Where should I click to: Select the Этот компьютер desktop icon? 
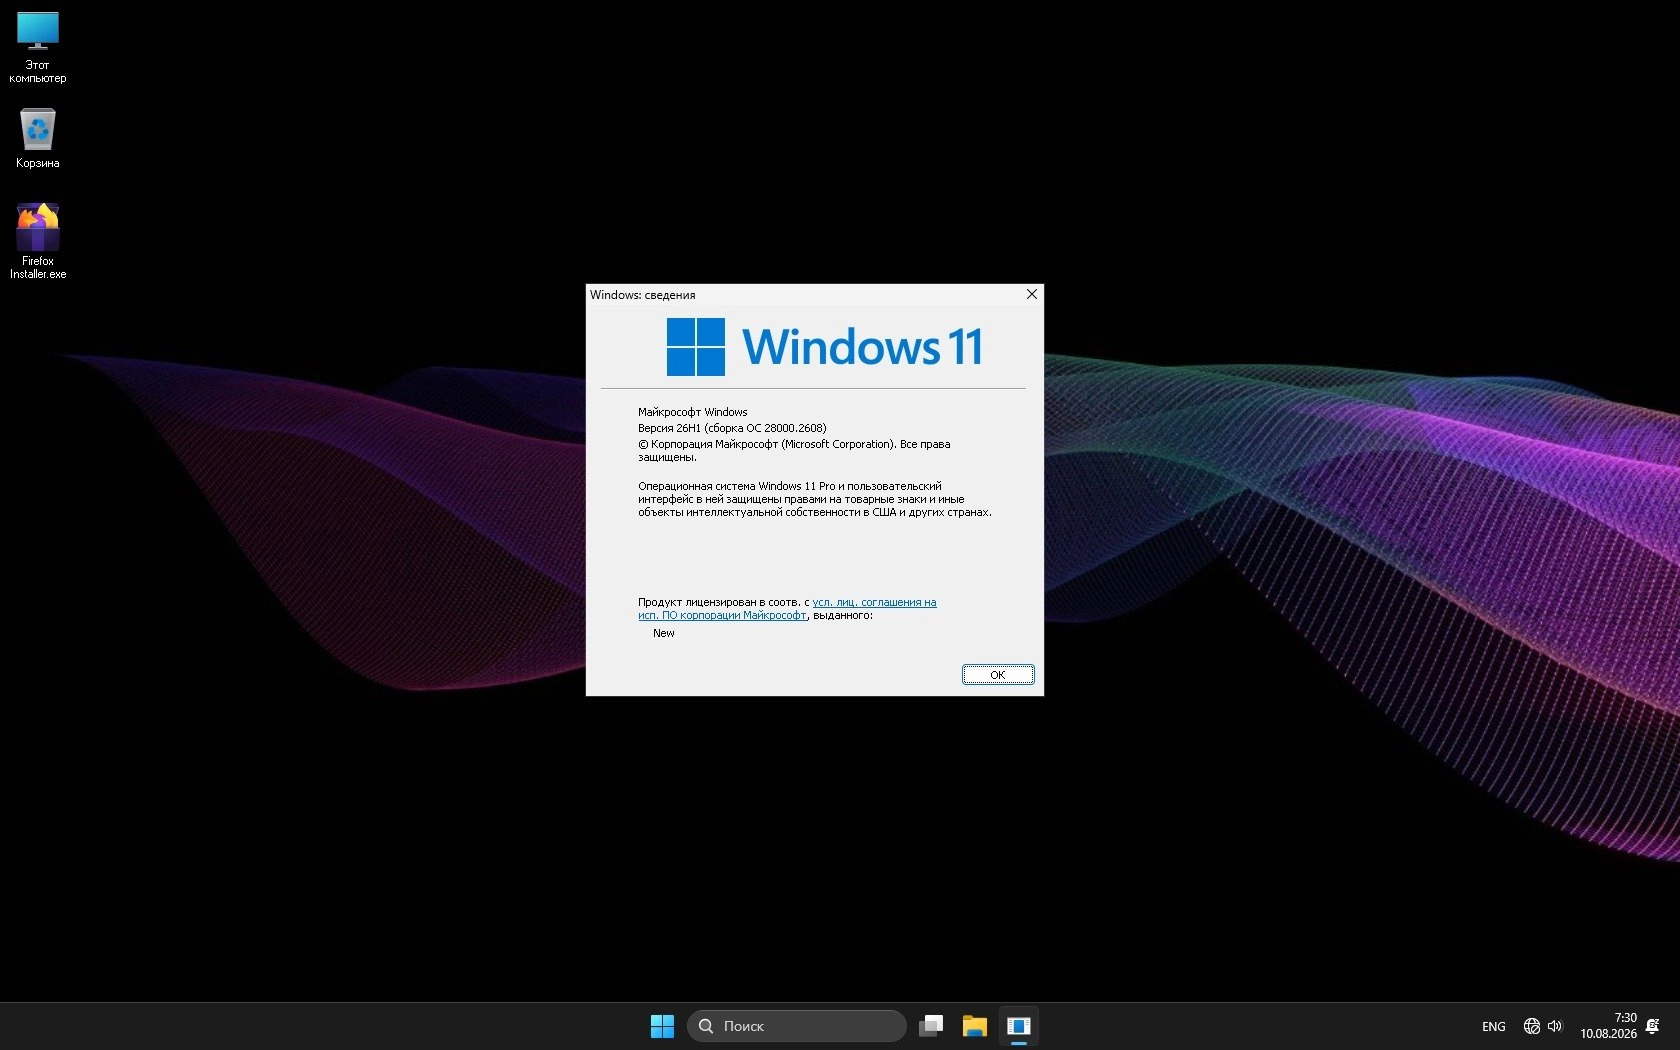click(x=38, y=48)
